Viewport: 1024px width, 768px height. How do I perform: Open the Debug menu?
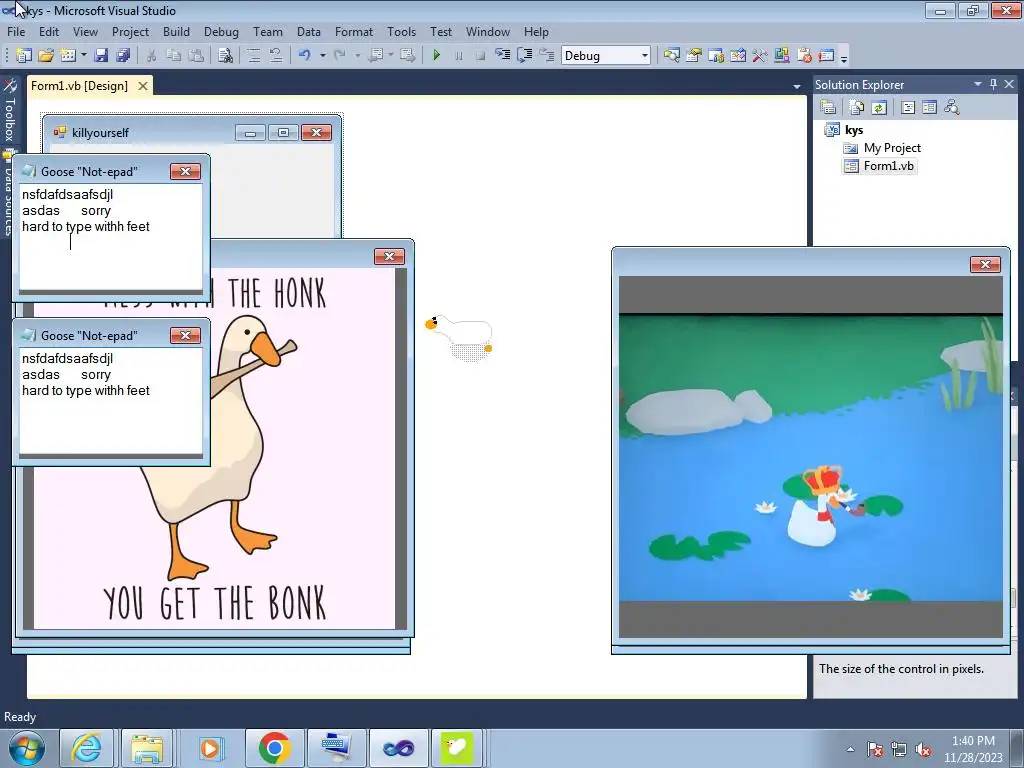click(221, 31)
